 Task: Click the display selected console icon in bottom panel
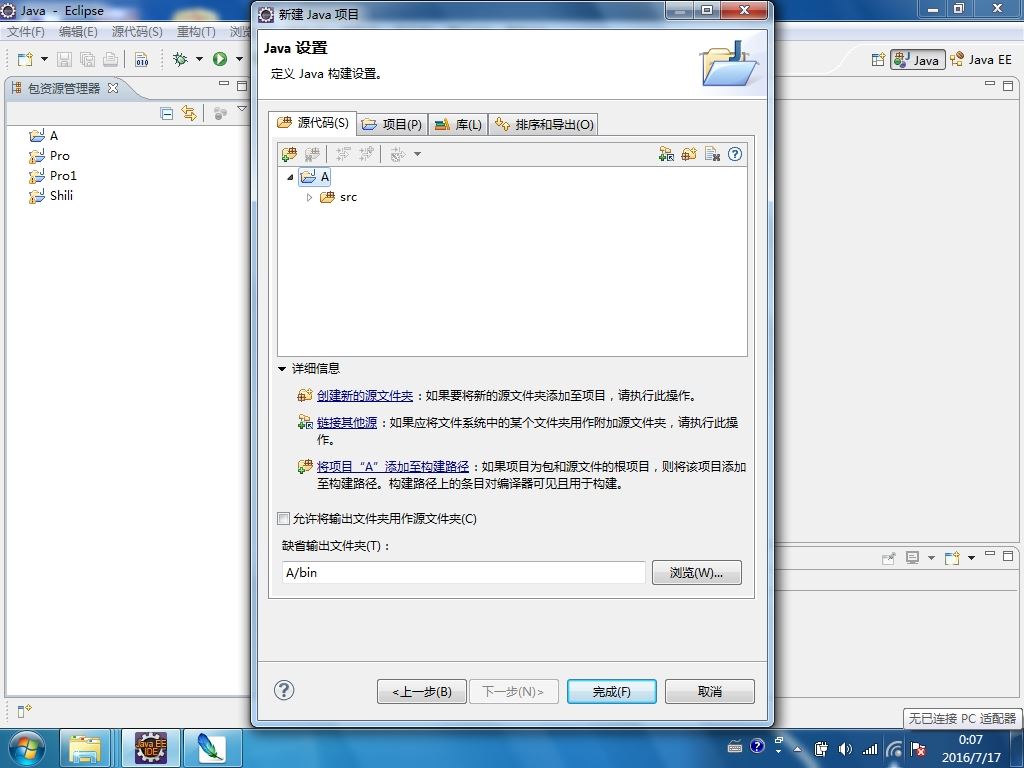tap(912, 558)
